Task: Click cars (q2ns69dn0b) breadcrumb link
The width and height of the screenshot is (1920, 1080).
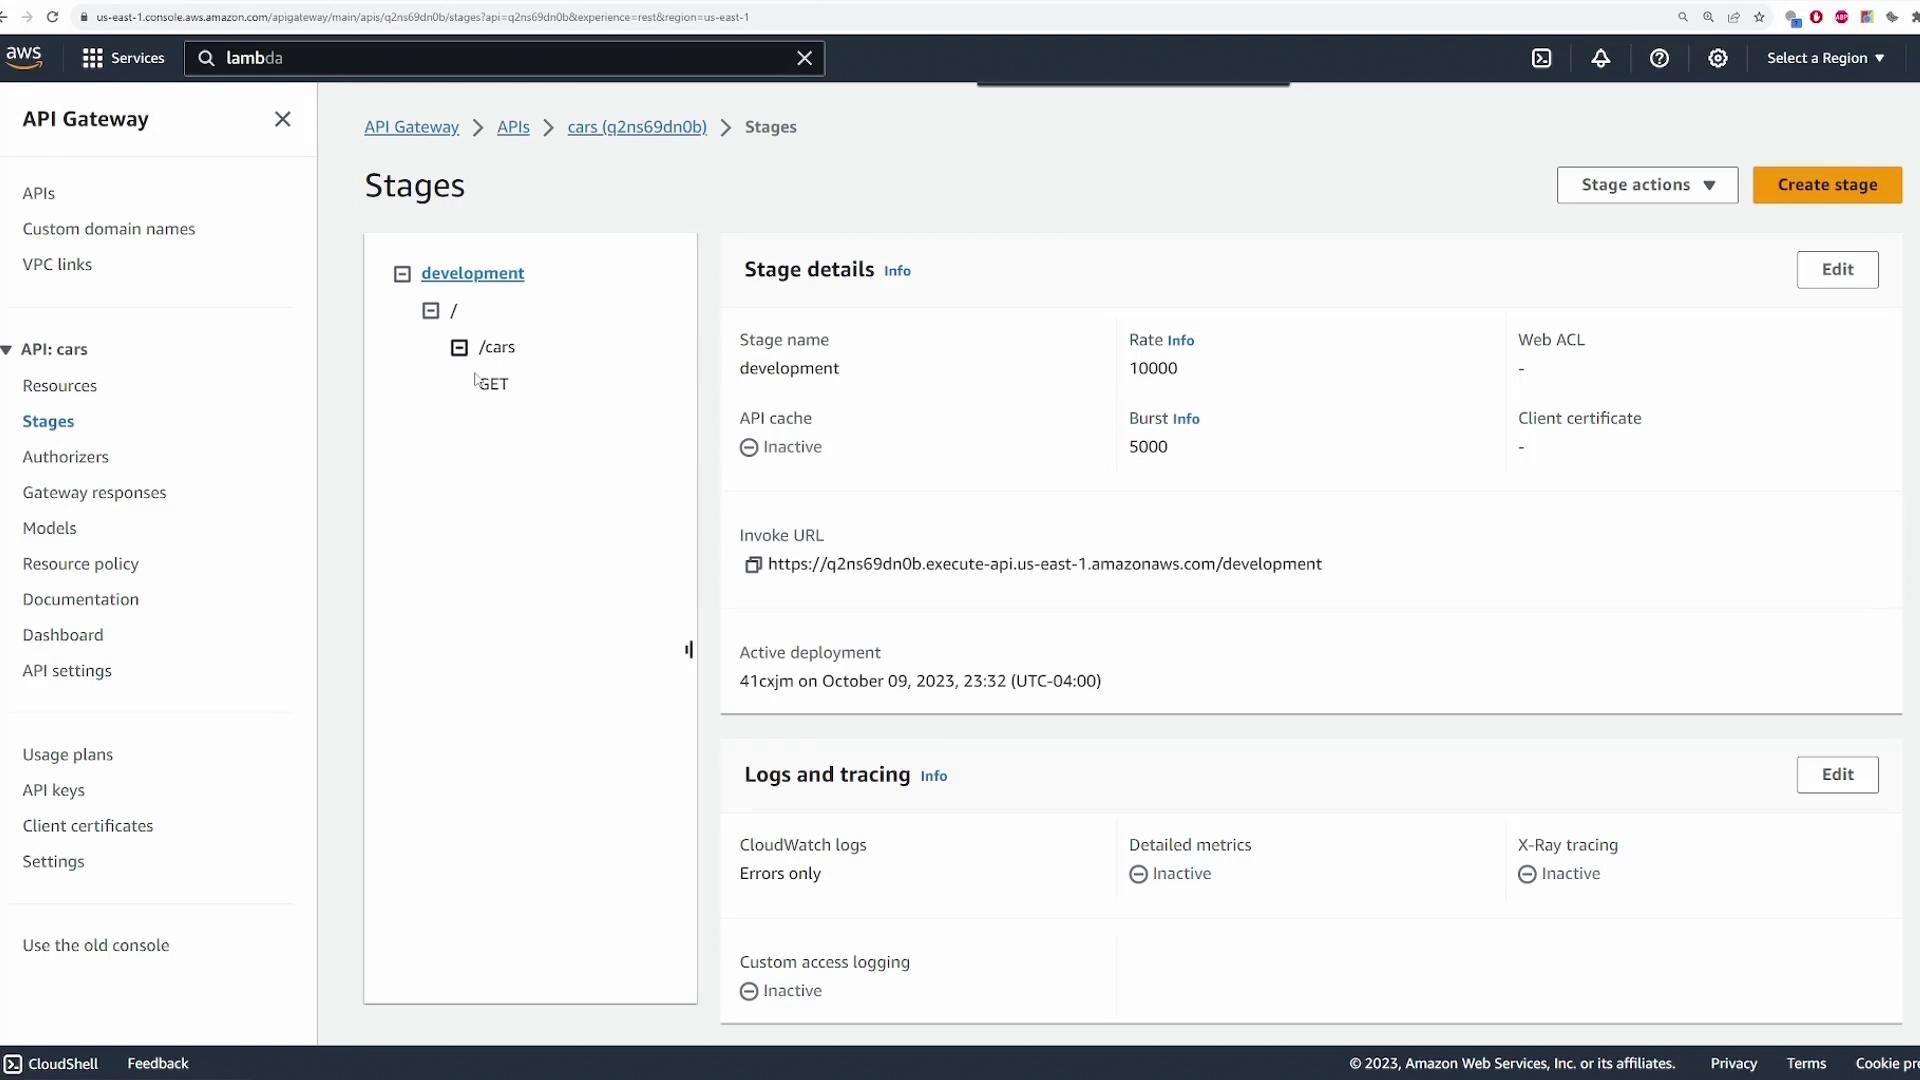Action: 637,127
